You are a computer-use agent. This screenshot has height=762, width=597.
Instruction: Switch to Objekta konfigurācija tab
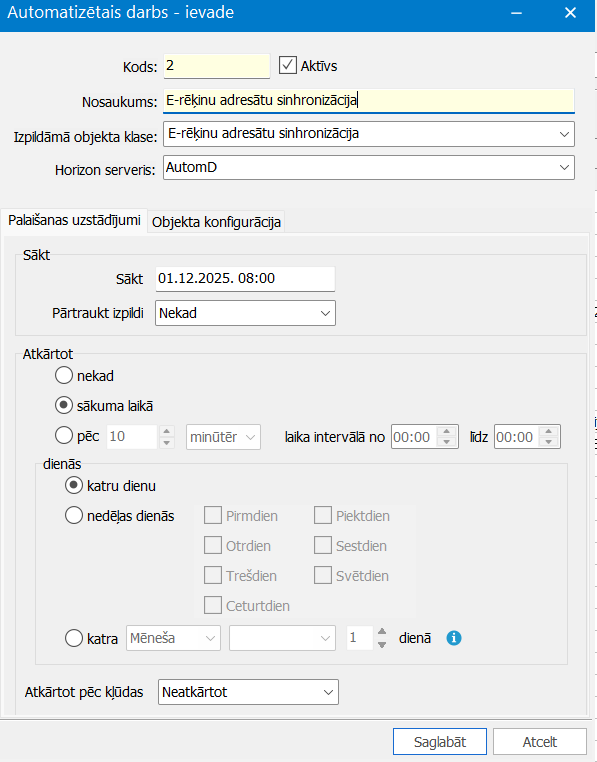pos(216,222)
